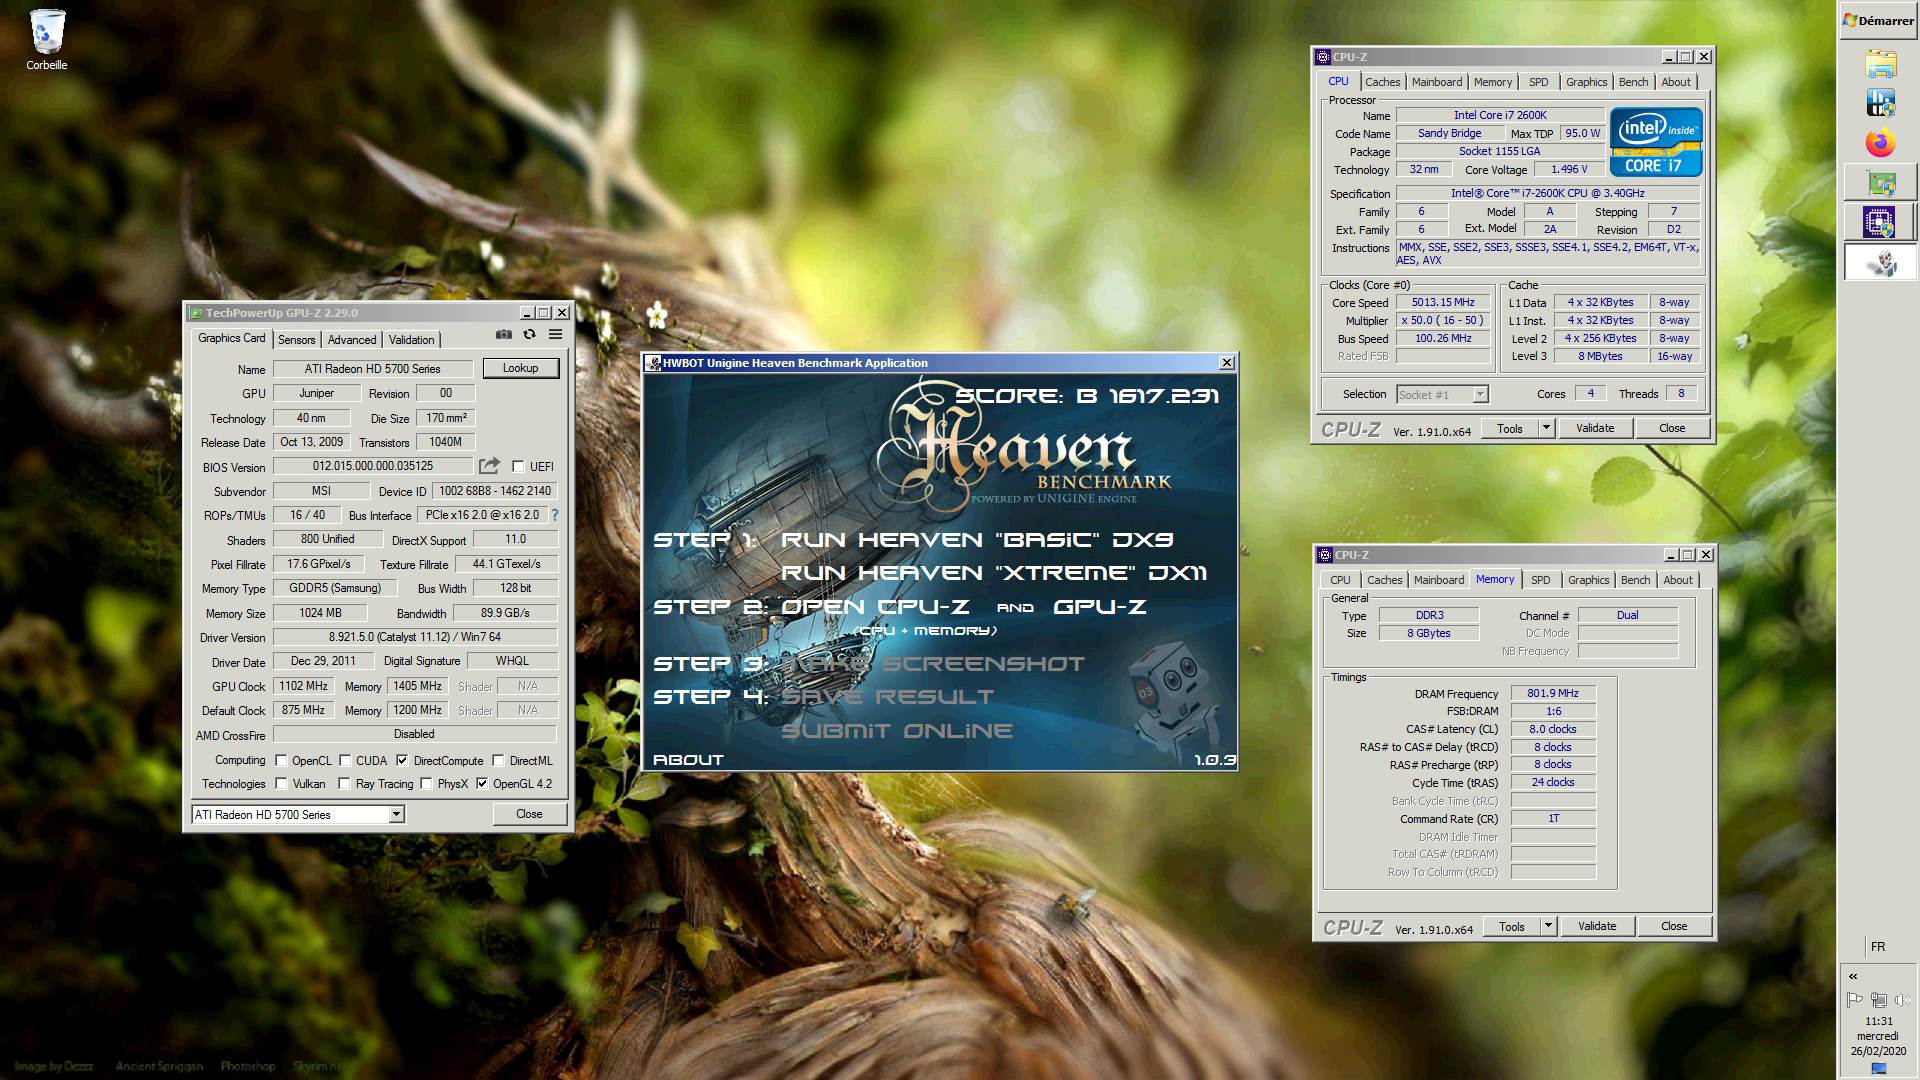This screenshot has height=1080, width=1920.
Task: Launch the HWBOT app taskbar shortcut
Action: [1880, 103]
